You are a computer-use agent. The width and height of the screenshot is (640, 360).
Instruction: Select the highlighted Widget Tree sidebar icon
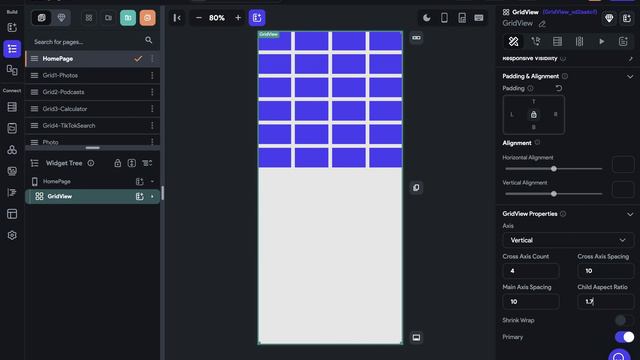pyautogui.click(x=12, y=49)
